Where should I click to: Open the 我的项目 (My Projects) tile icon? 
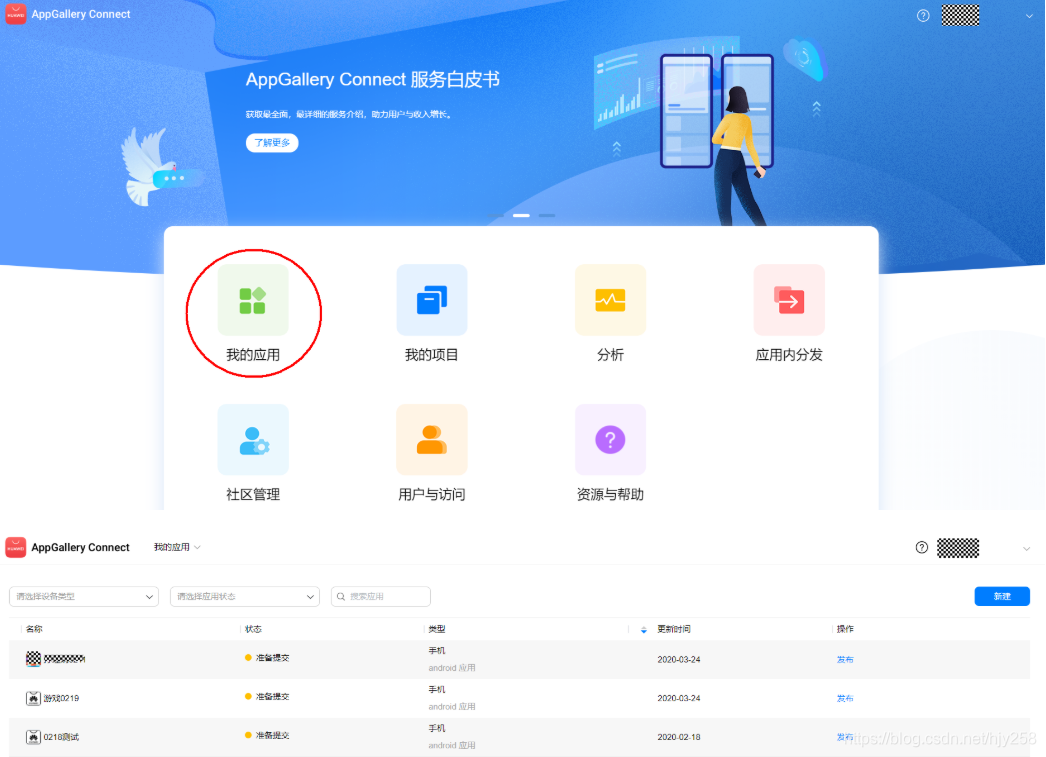pyautogui.click(x=432, y=300)
